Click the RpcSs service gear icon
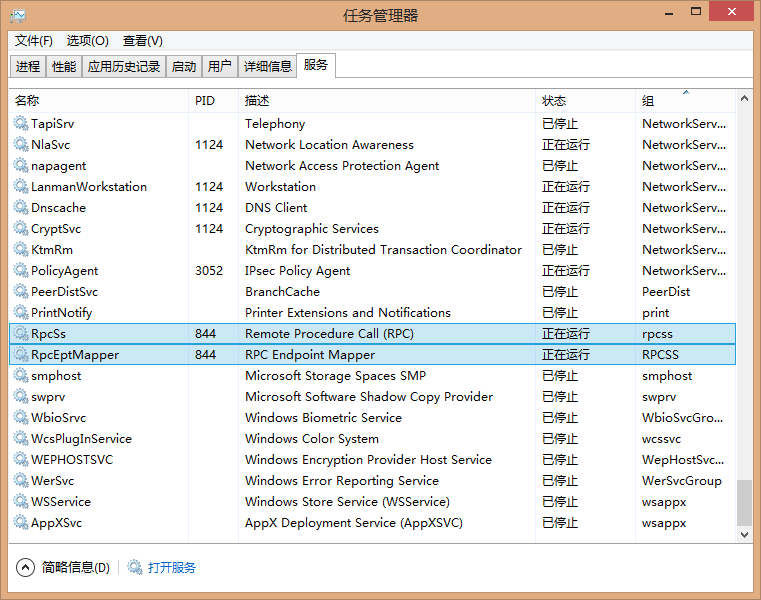 tap(21, 333)
